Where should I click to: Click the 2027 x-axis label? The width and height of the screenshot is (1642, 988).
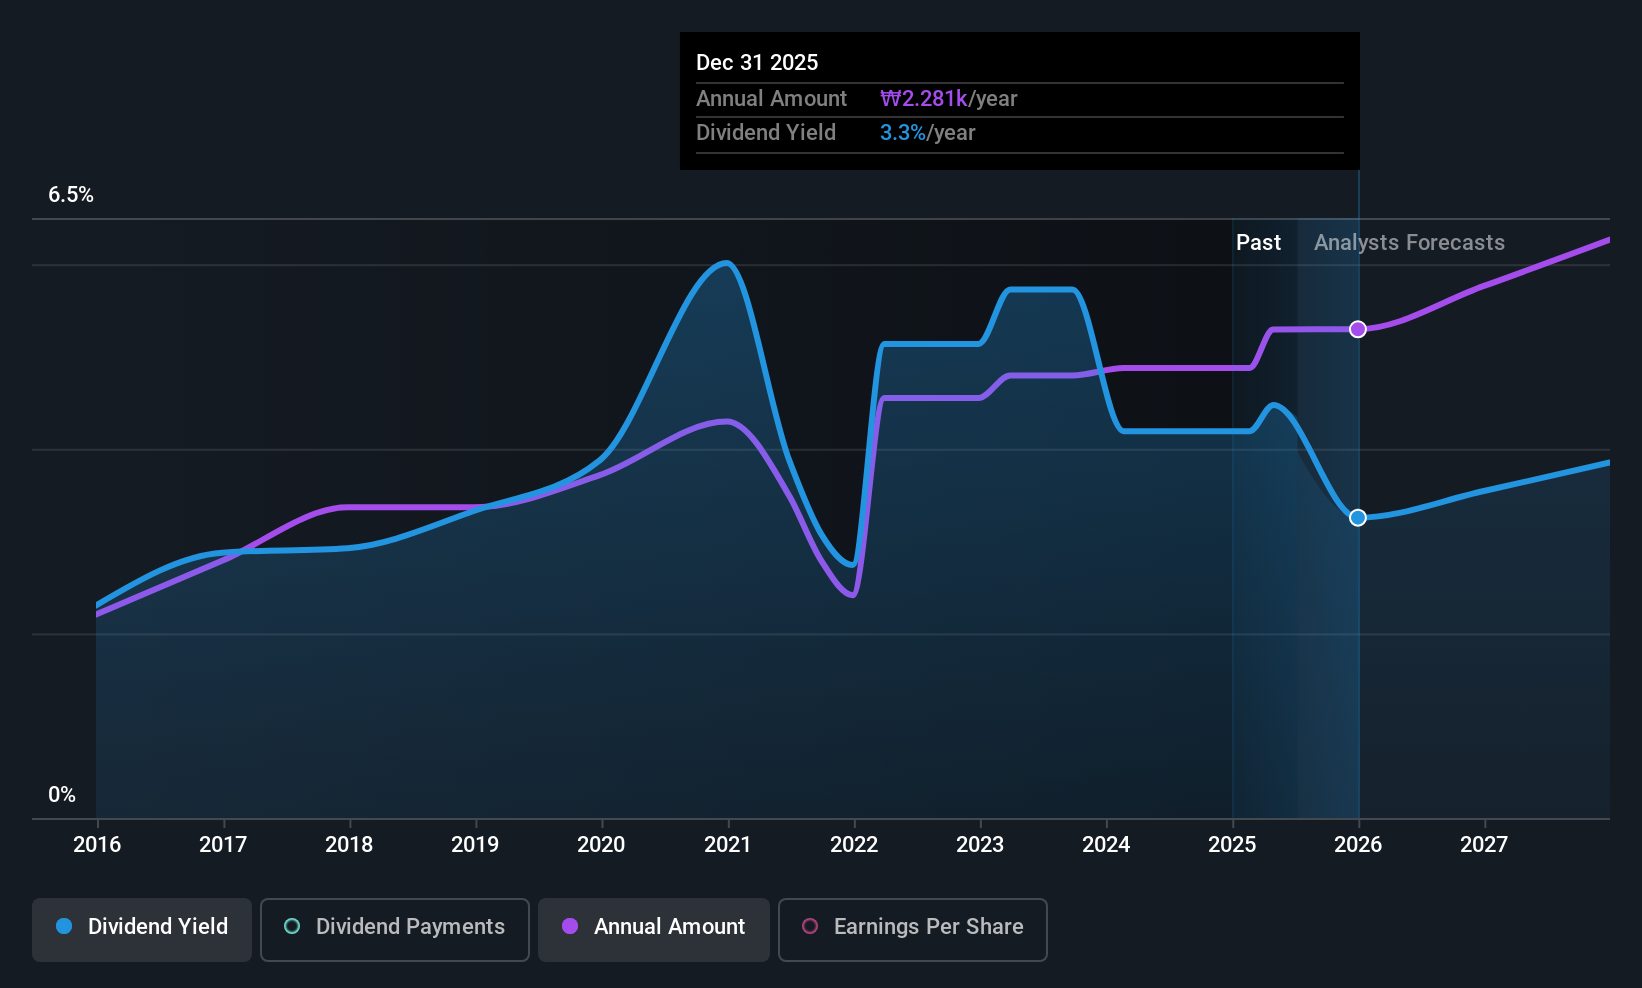pos(1484,844)
